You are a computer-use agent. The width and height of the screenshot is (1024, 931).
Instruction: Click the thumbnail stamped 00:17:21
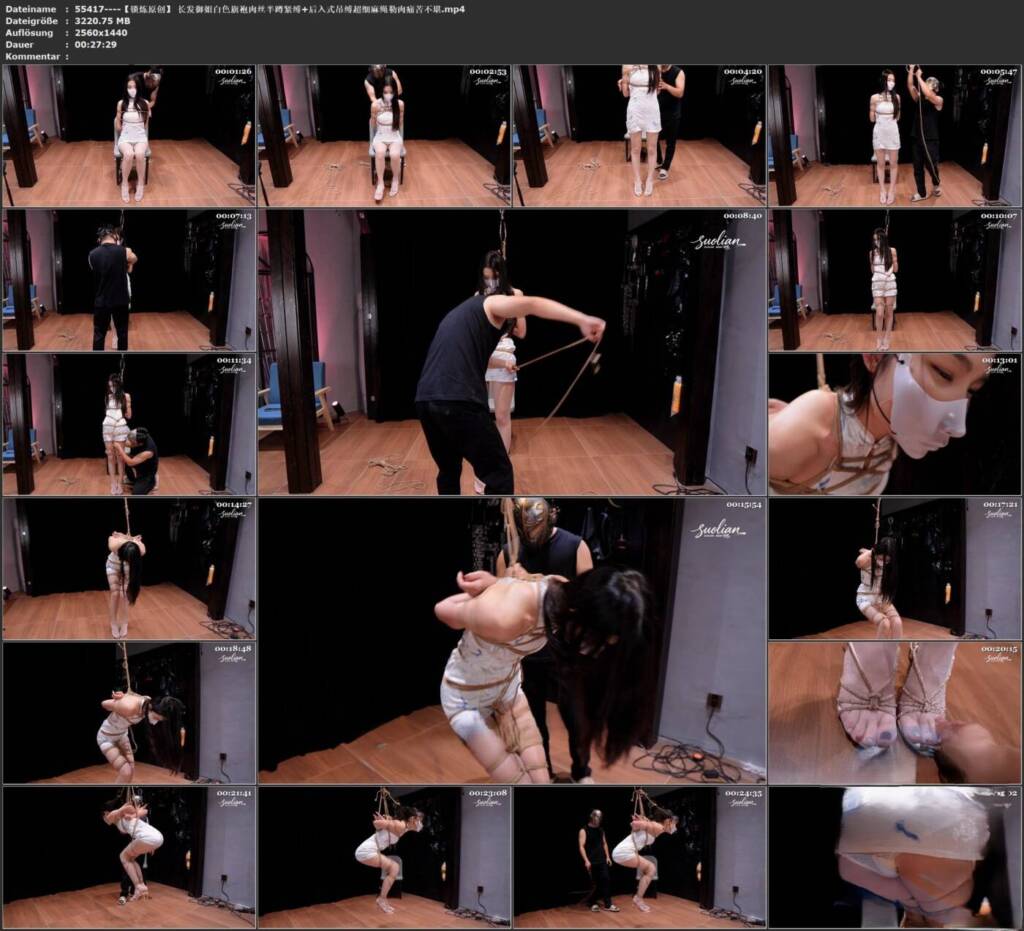click(x=895, y=569)
